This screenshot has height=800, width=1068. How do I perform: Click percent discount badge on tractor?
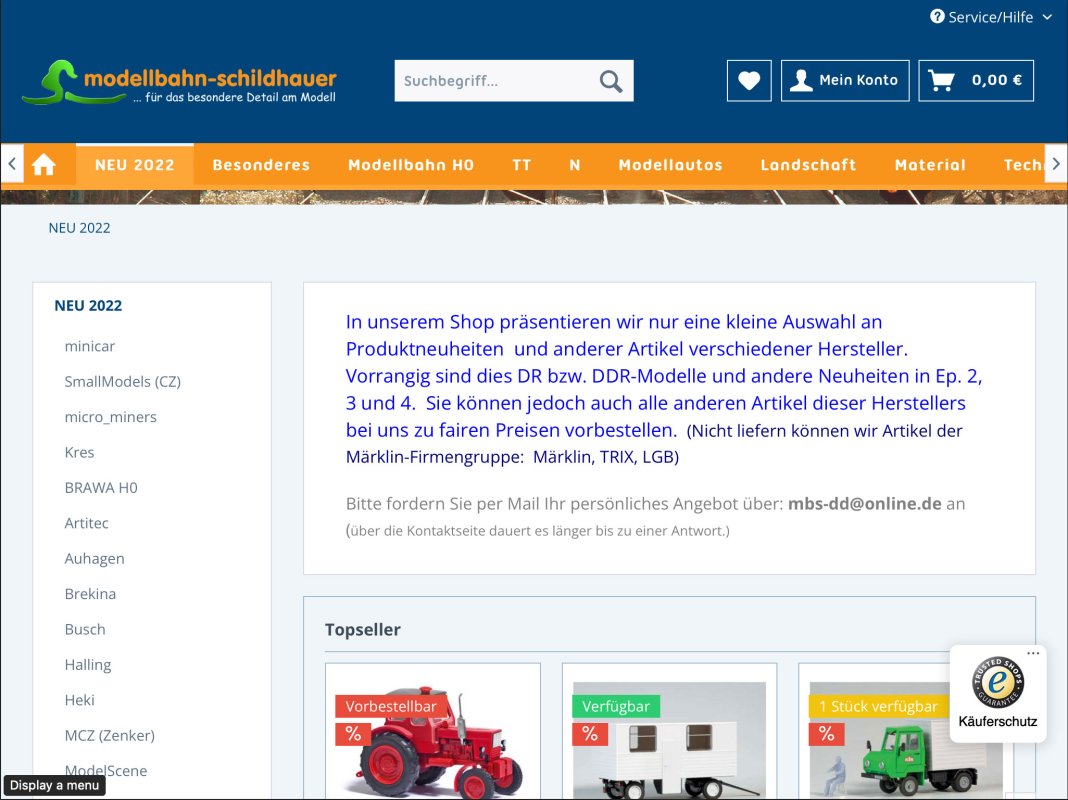tap(353, 734)
